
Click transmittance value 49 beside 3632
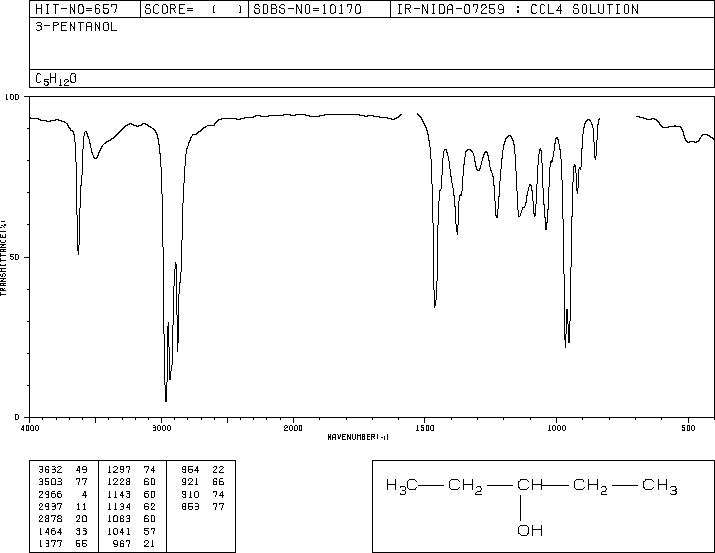coord(81,470)
